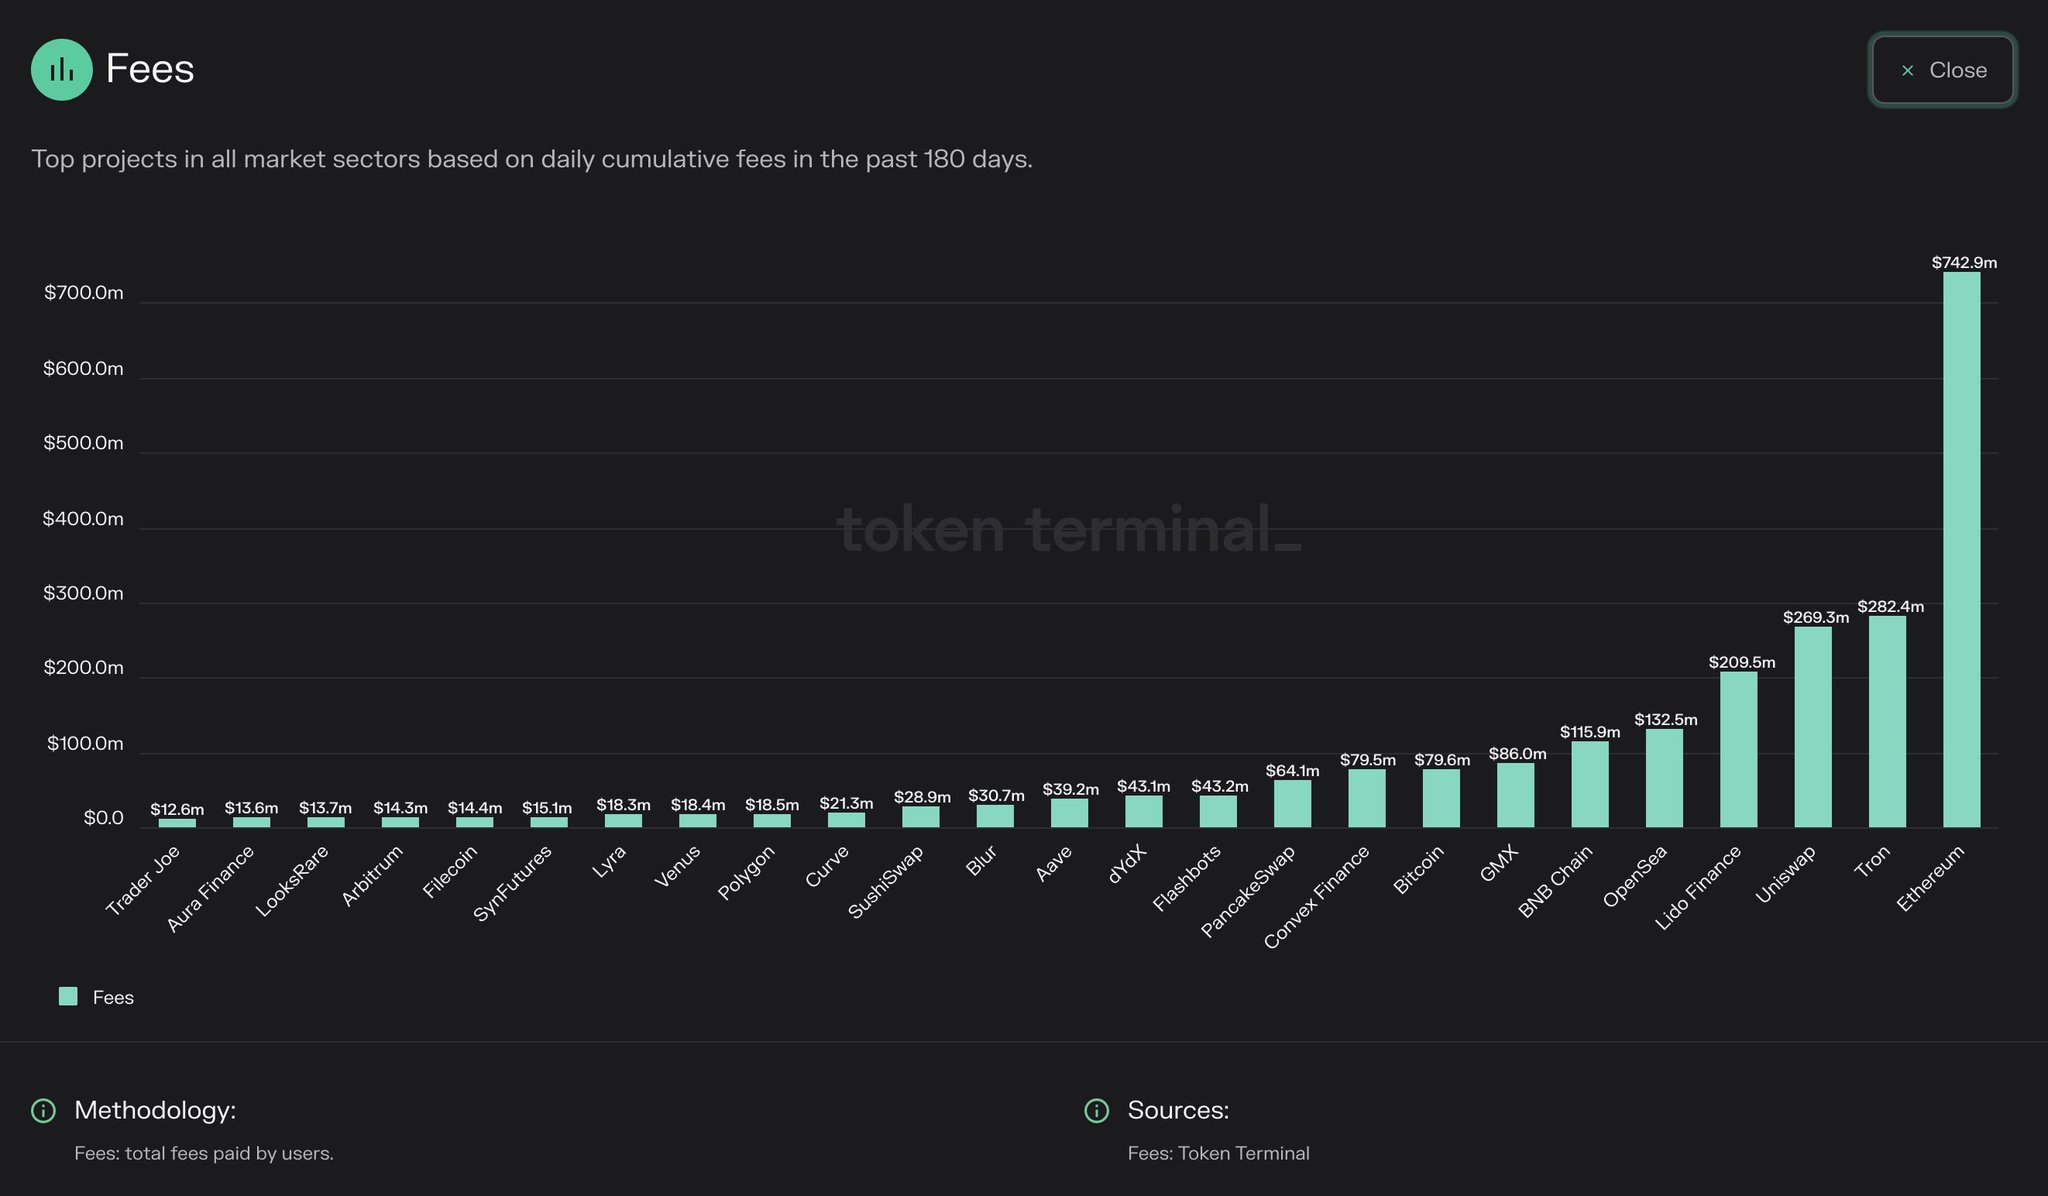Click the X icon inside the Close button
Viewport: 2048px width, 1196px height.
pyautogui.click(x=1905, y=70)
